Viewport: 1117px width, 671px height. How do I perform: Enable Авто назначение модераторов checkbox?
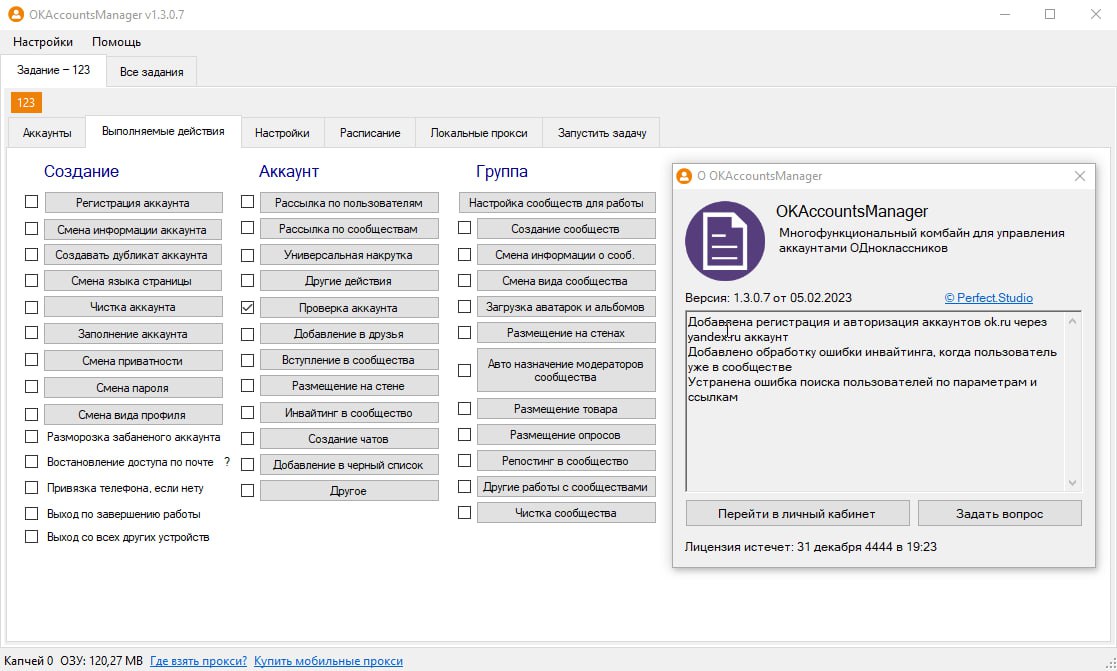pos(464,370)
